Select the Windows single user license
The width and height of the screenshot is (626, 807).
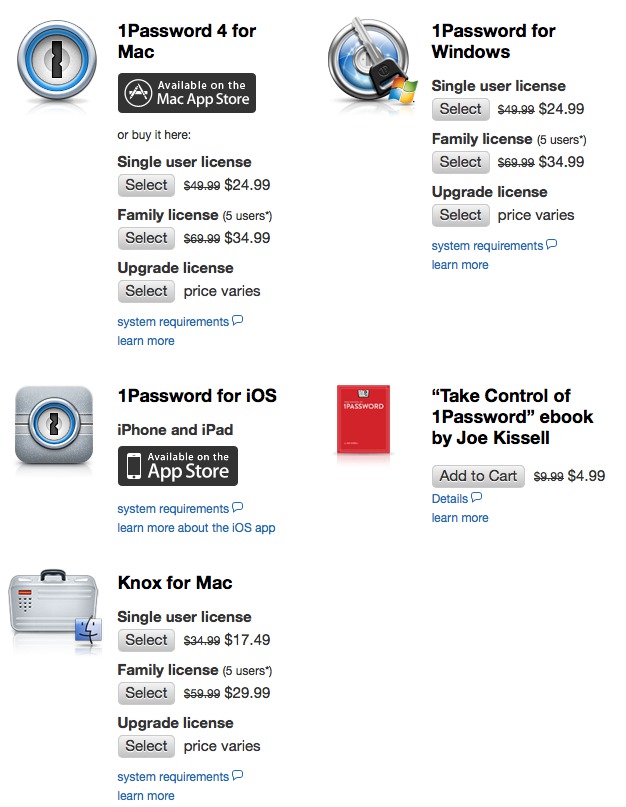pos(460,109)
